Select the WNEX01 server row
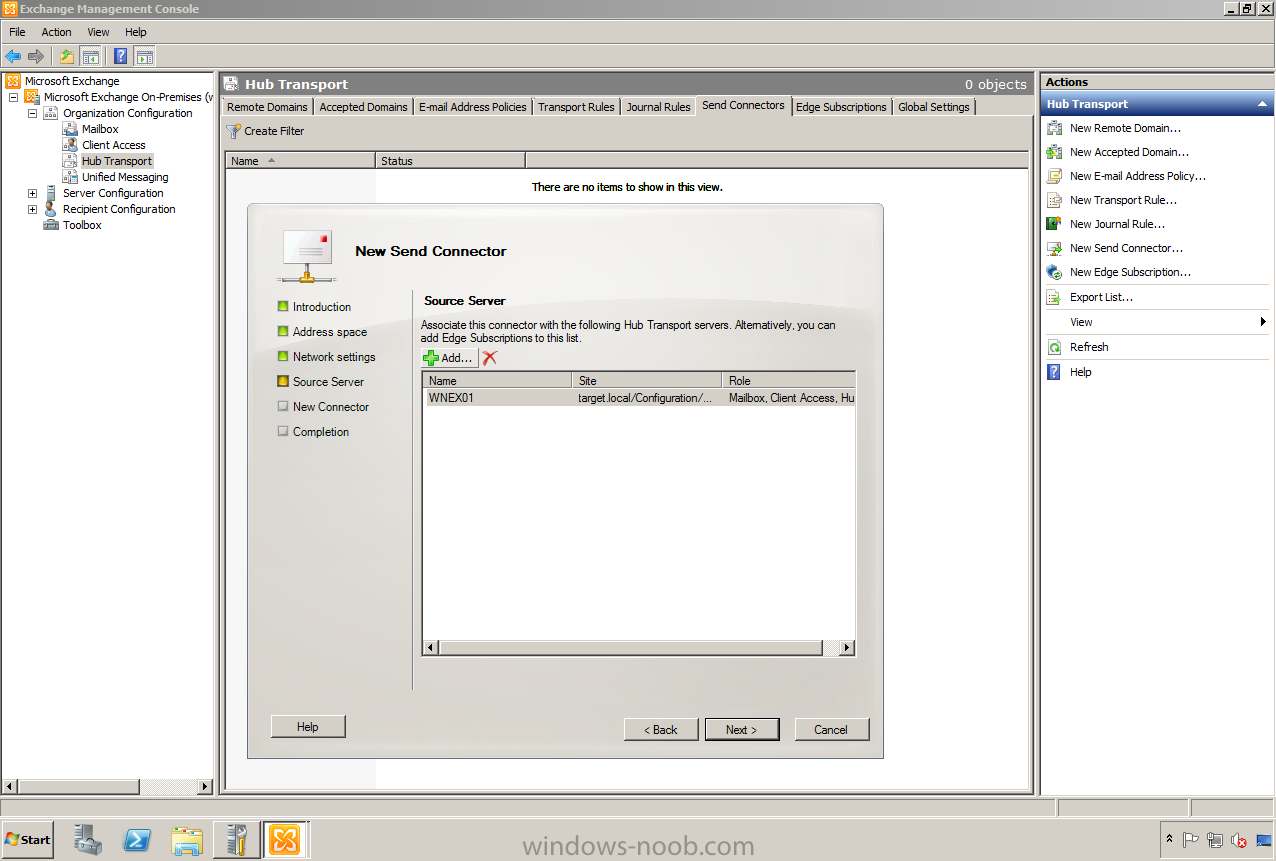Viewport: 1276px width, 861px height. 639,398
